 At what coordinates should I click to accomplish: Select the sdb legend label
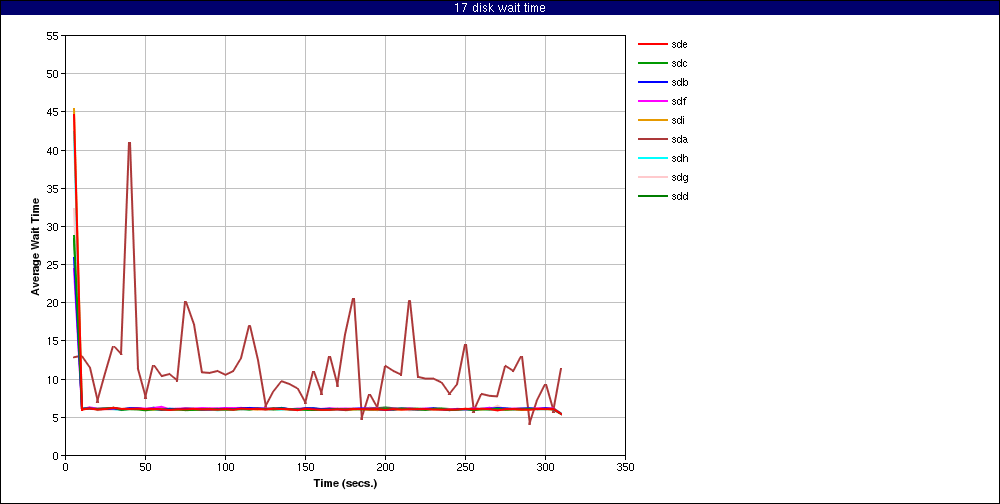point(679,82)
